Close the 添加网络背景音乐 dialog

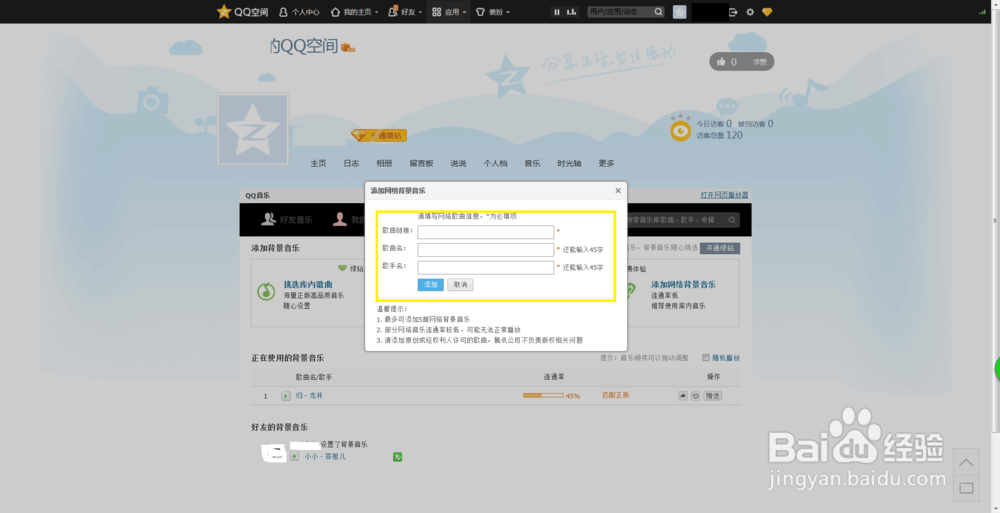[617, 190]
